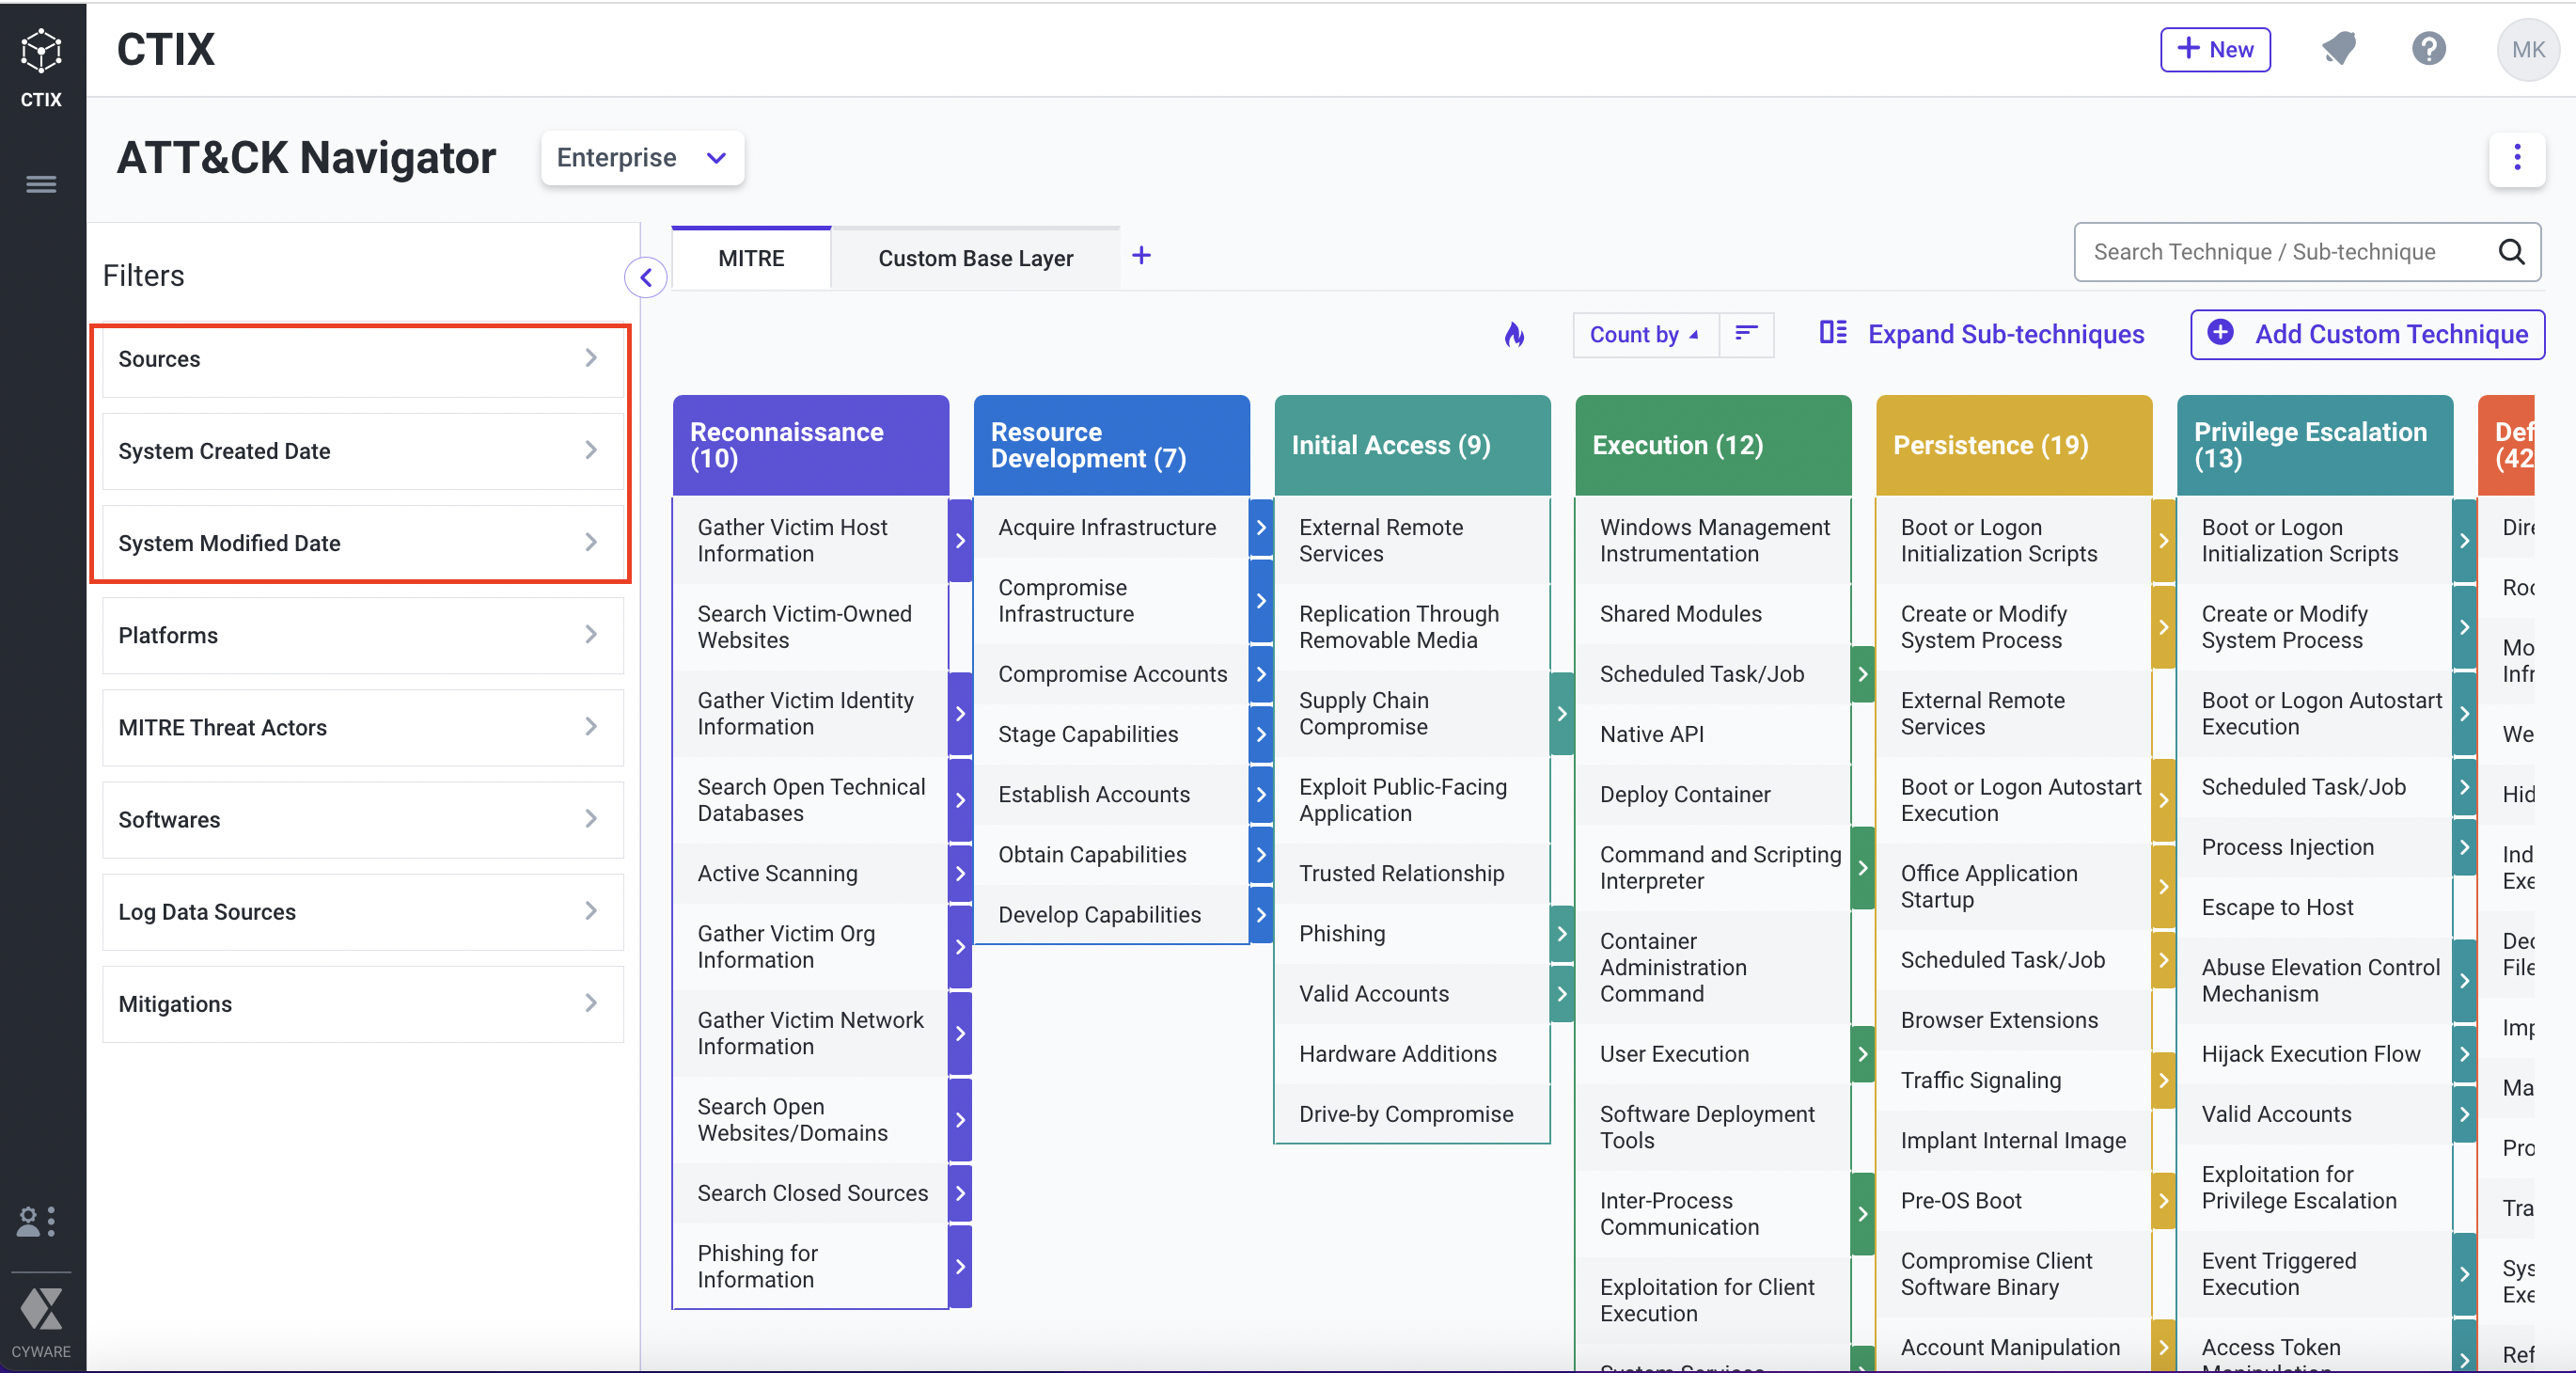Select the MITRE tab
This screenshot has height=1373, width=2576.
(751, 259)
